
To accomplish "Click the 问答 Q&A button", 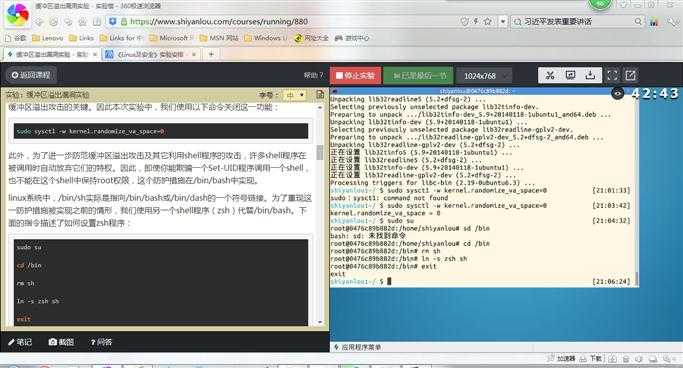I will (101, 342).
